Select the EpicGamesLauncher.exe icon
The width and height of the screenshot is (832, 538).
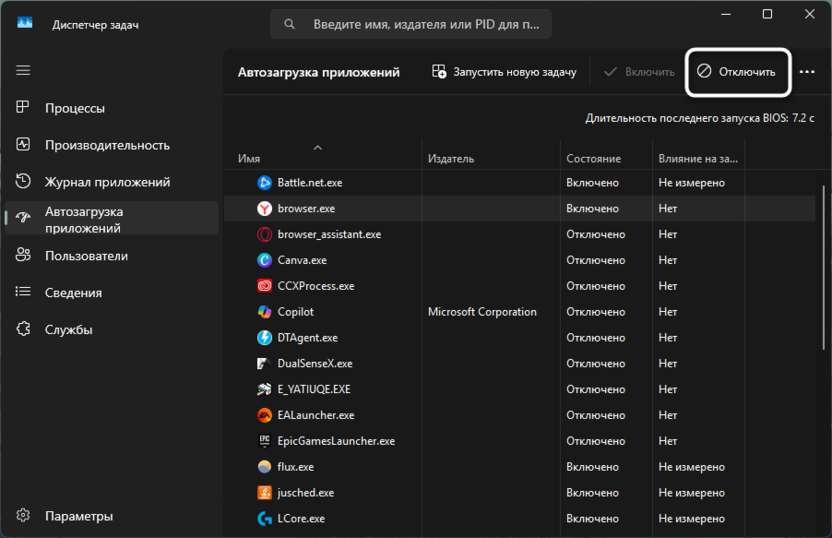[264, 441]
